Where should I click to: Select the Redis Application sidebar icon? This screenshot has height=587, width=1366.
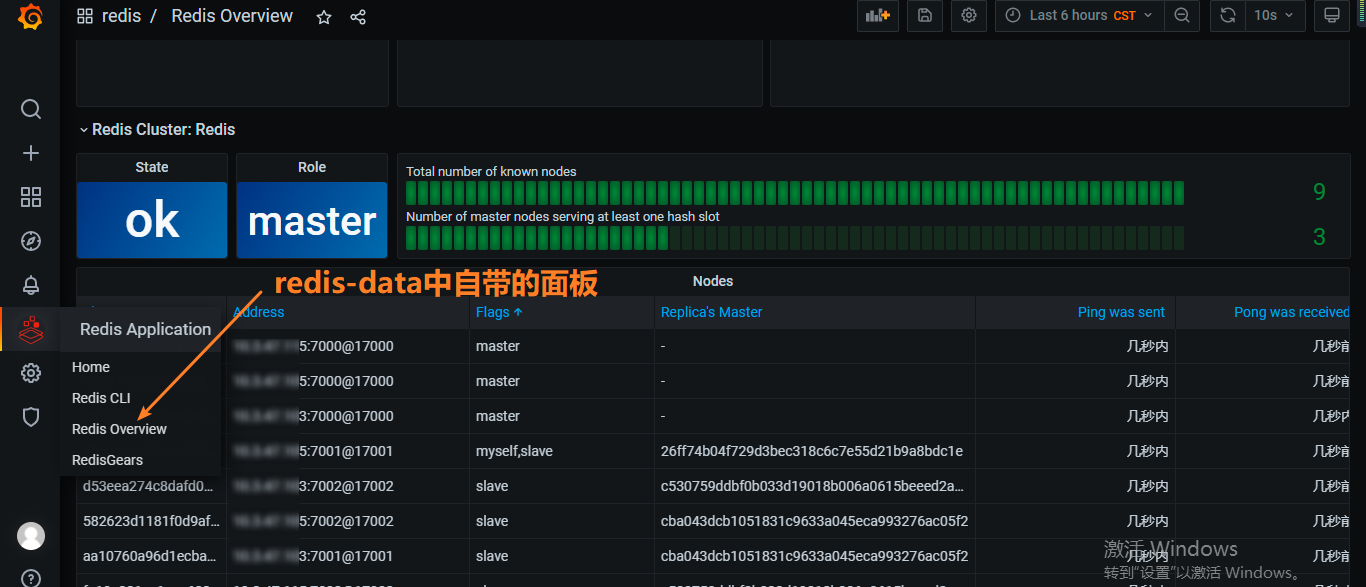point(30,329)
